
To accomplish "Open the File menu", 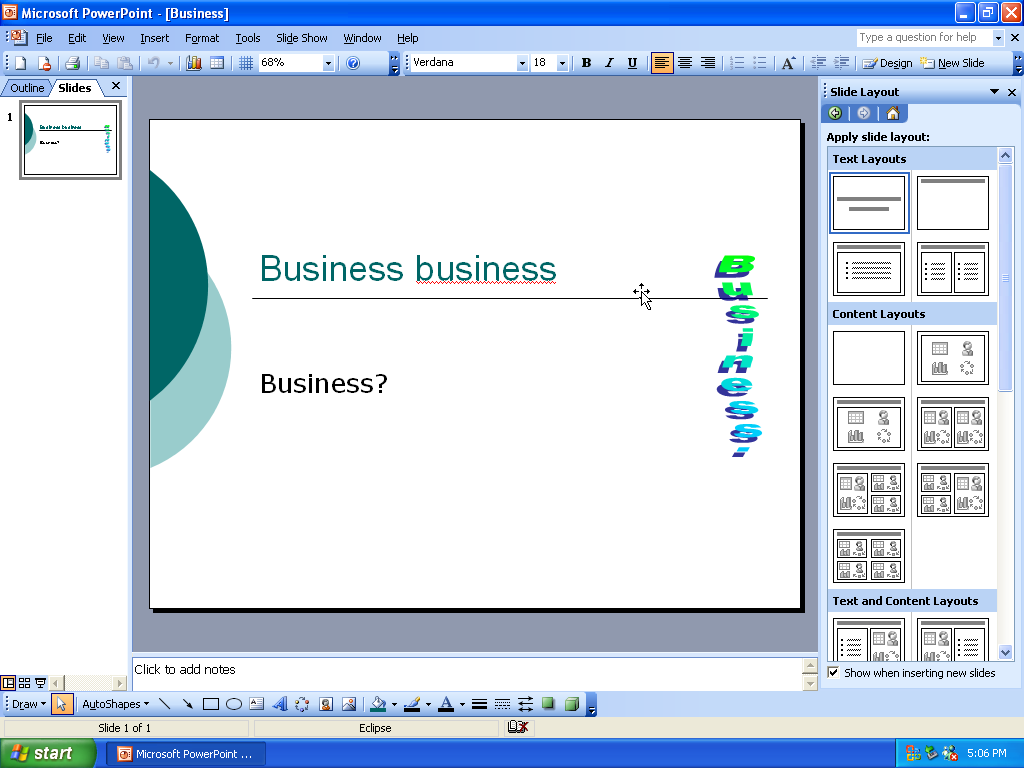I will click(x=44, y=38).
